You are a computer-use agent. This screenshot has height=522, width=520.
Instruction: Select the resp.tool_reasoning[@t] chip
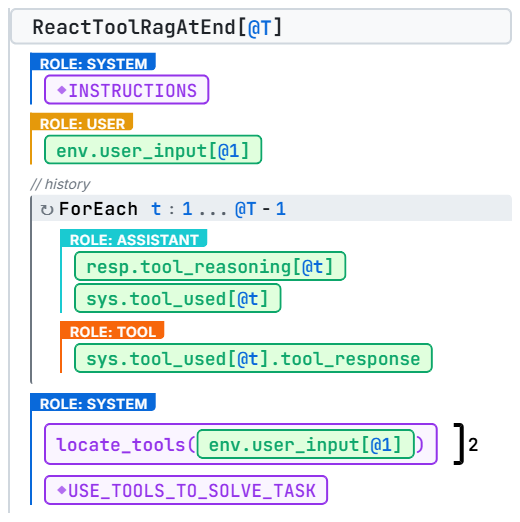[x=210, y=266]
